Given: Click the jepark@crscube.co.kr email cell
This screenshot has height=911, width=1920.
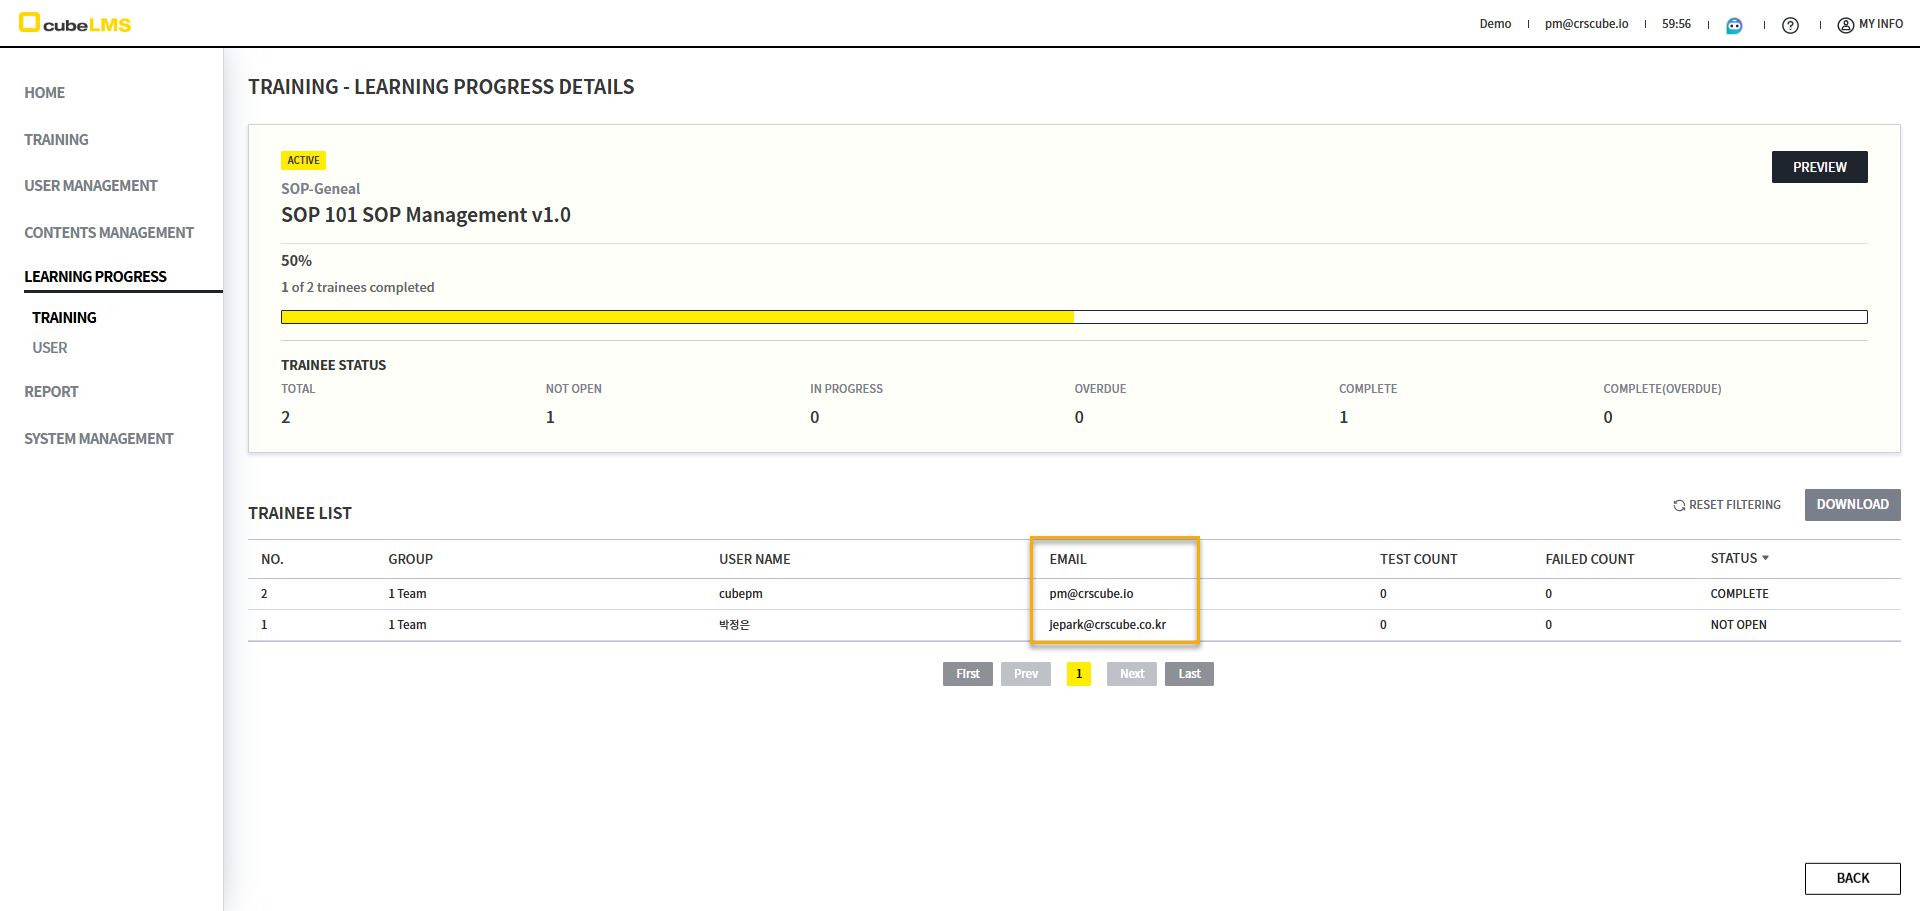Looking at the screenshot, I should point(1107,625).
